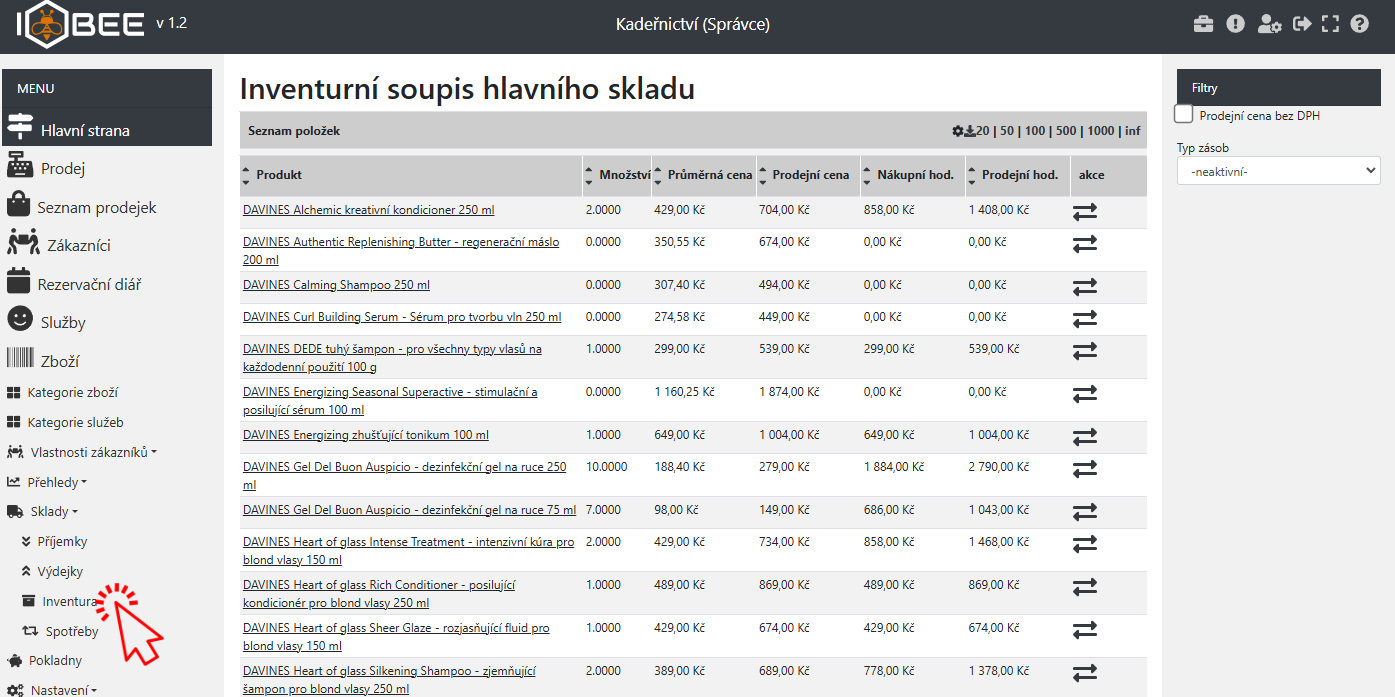Click the Kadeřnictví (Správce) header title
1395x697 pixels.
693,24
